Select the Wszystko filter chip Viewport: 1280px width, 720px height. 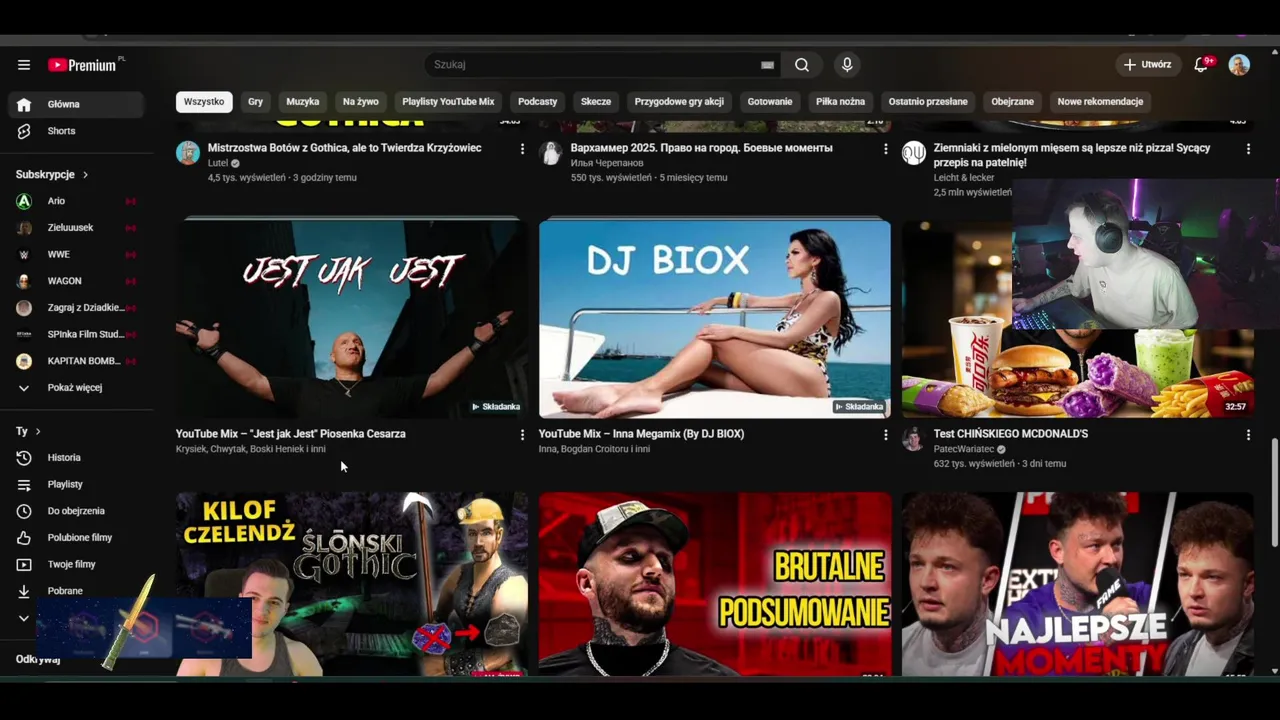point(204,102)
